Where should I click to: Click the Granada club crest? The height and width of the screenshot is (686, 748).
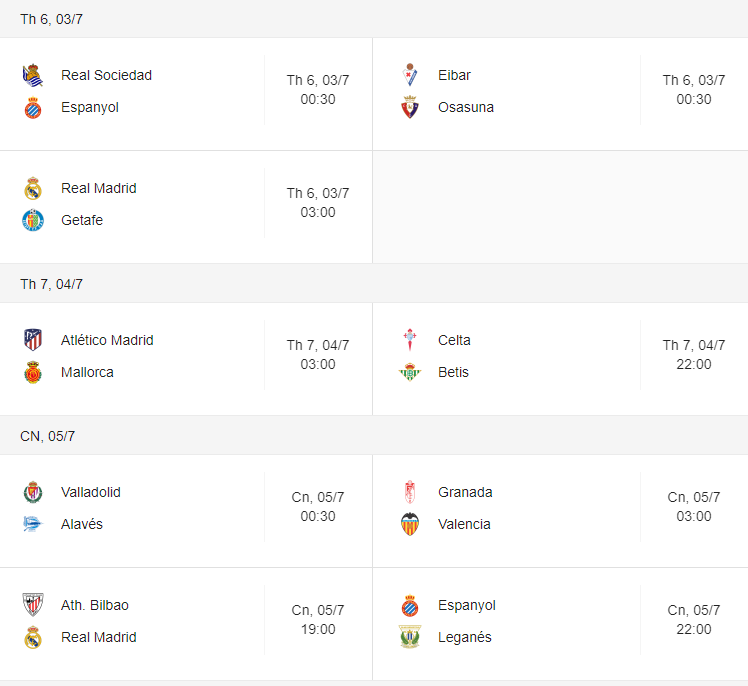(410, 492)
